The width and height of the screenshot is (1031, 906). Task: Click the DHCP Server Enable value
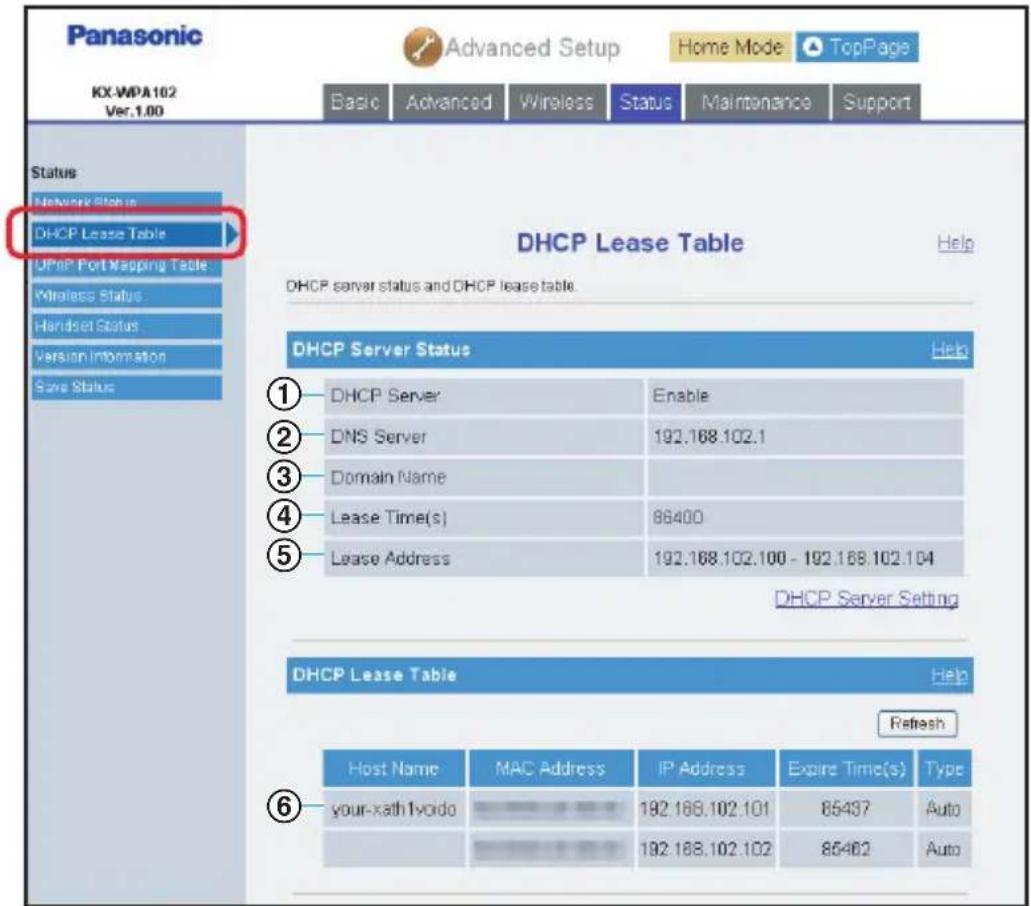coord(681,396)
